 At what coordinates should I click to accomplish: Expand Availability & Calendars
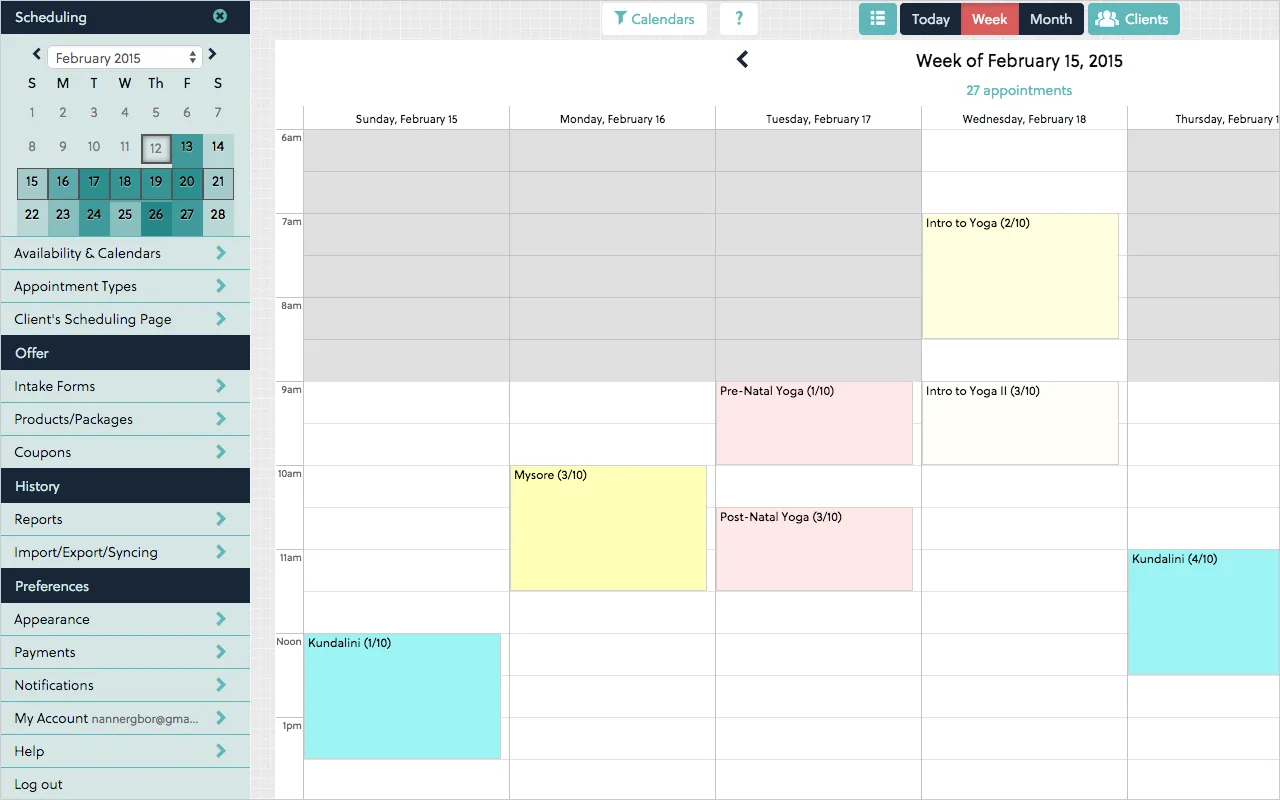click(x=125, y=253)
